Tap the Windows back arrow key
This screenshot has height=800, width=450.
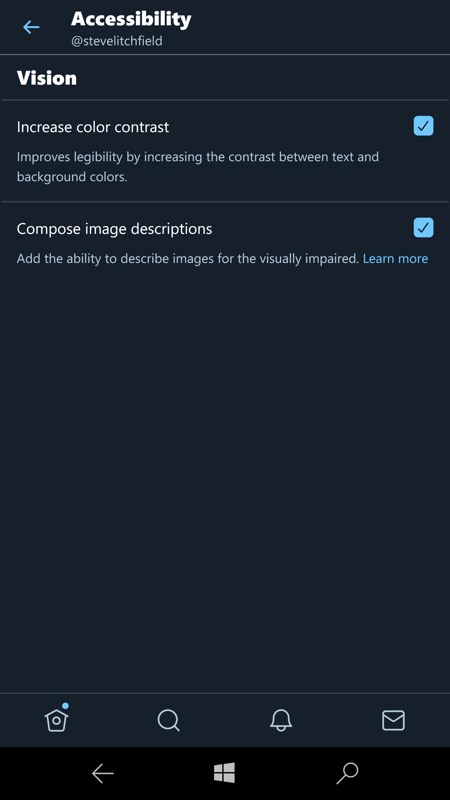pos(103,773)
